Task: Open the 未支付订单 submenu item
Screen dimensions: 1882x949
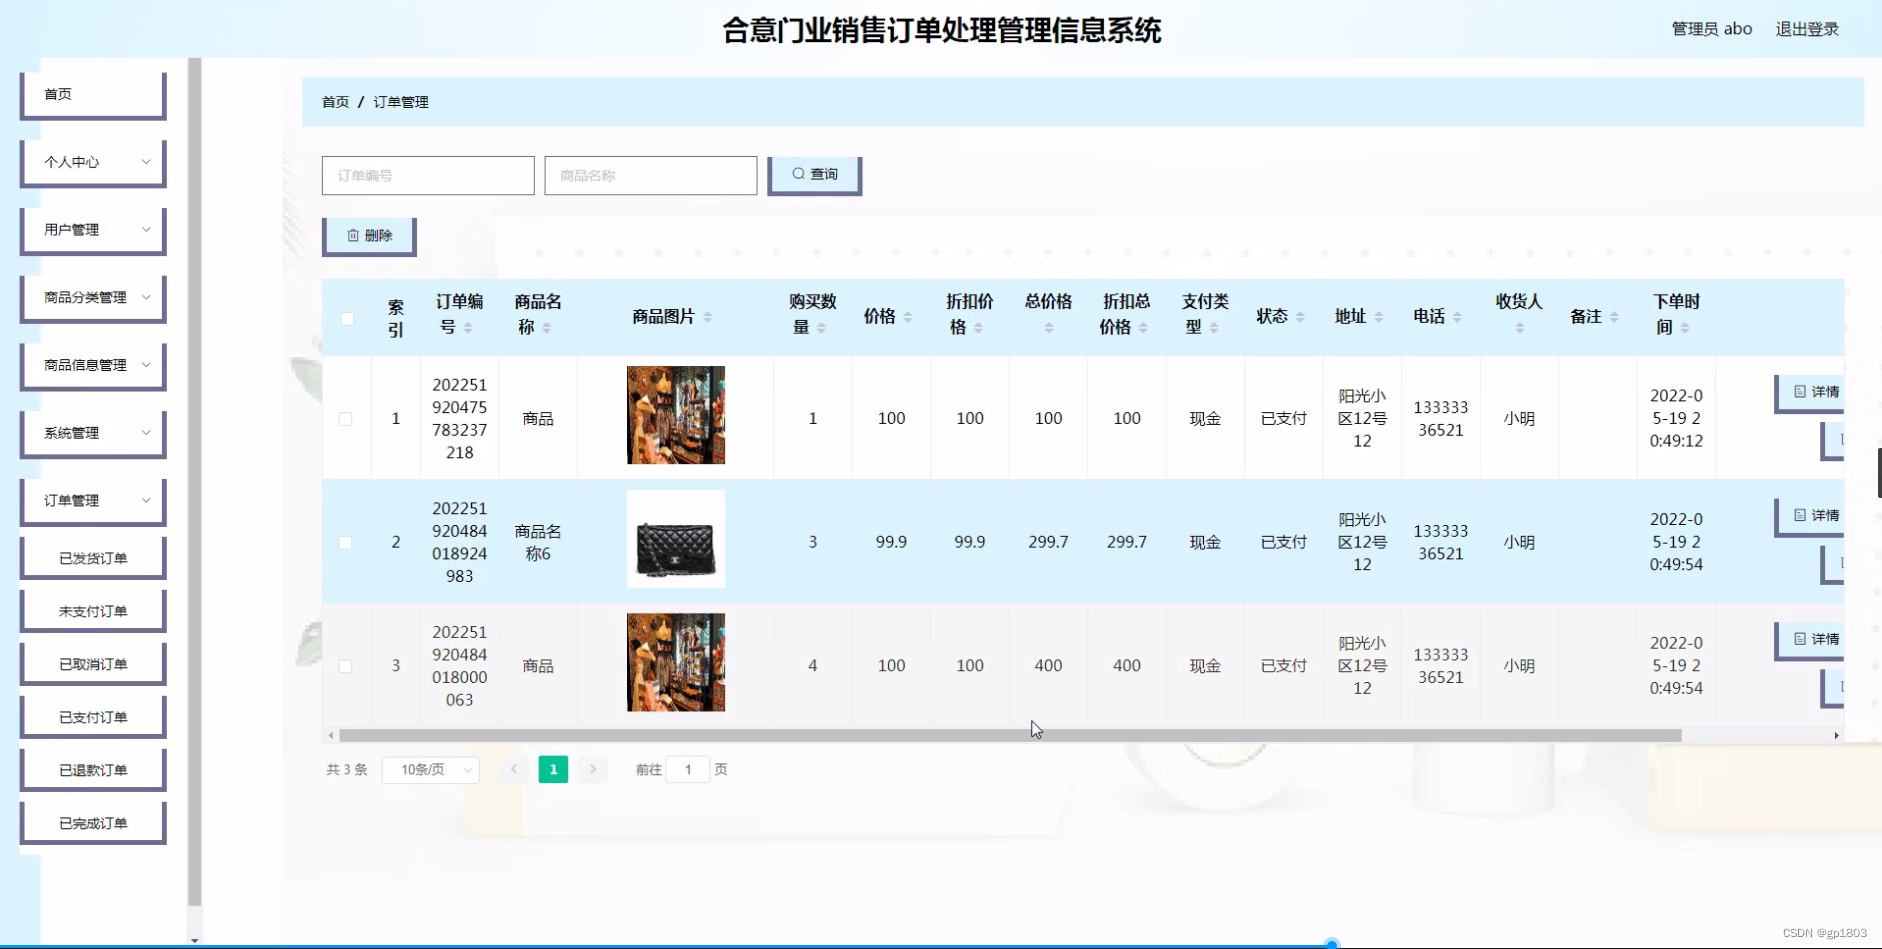Action: coord(93,611)
